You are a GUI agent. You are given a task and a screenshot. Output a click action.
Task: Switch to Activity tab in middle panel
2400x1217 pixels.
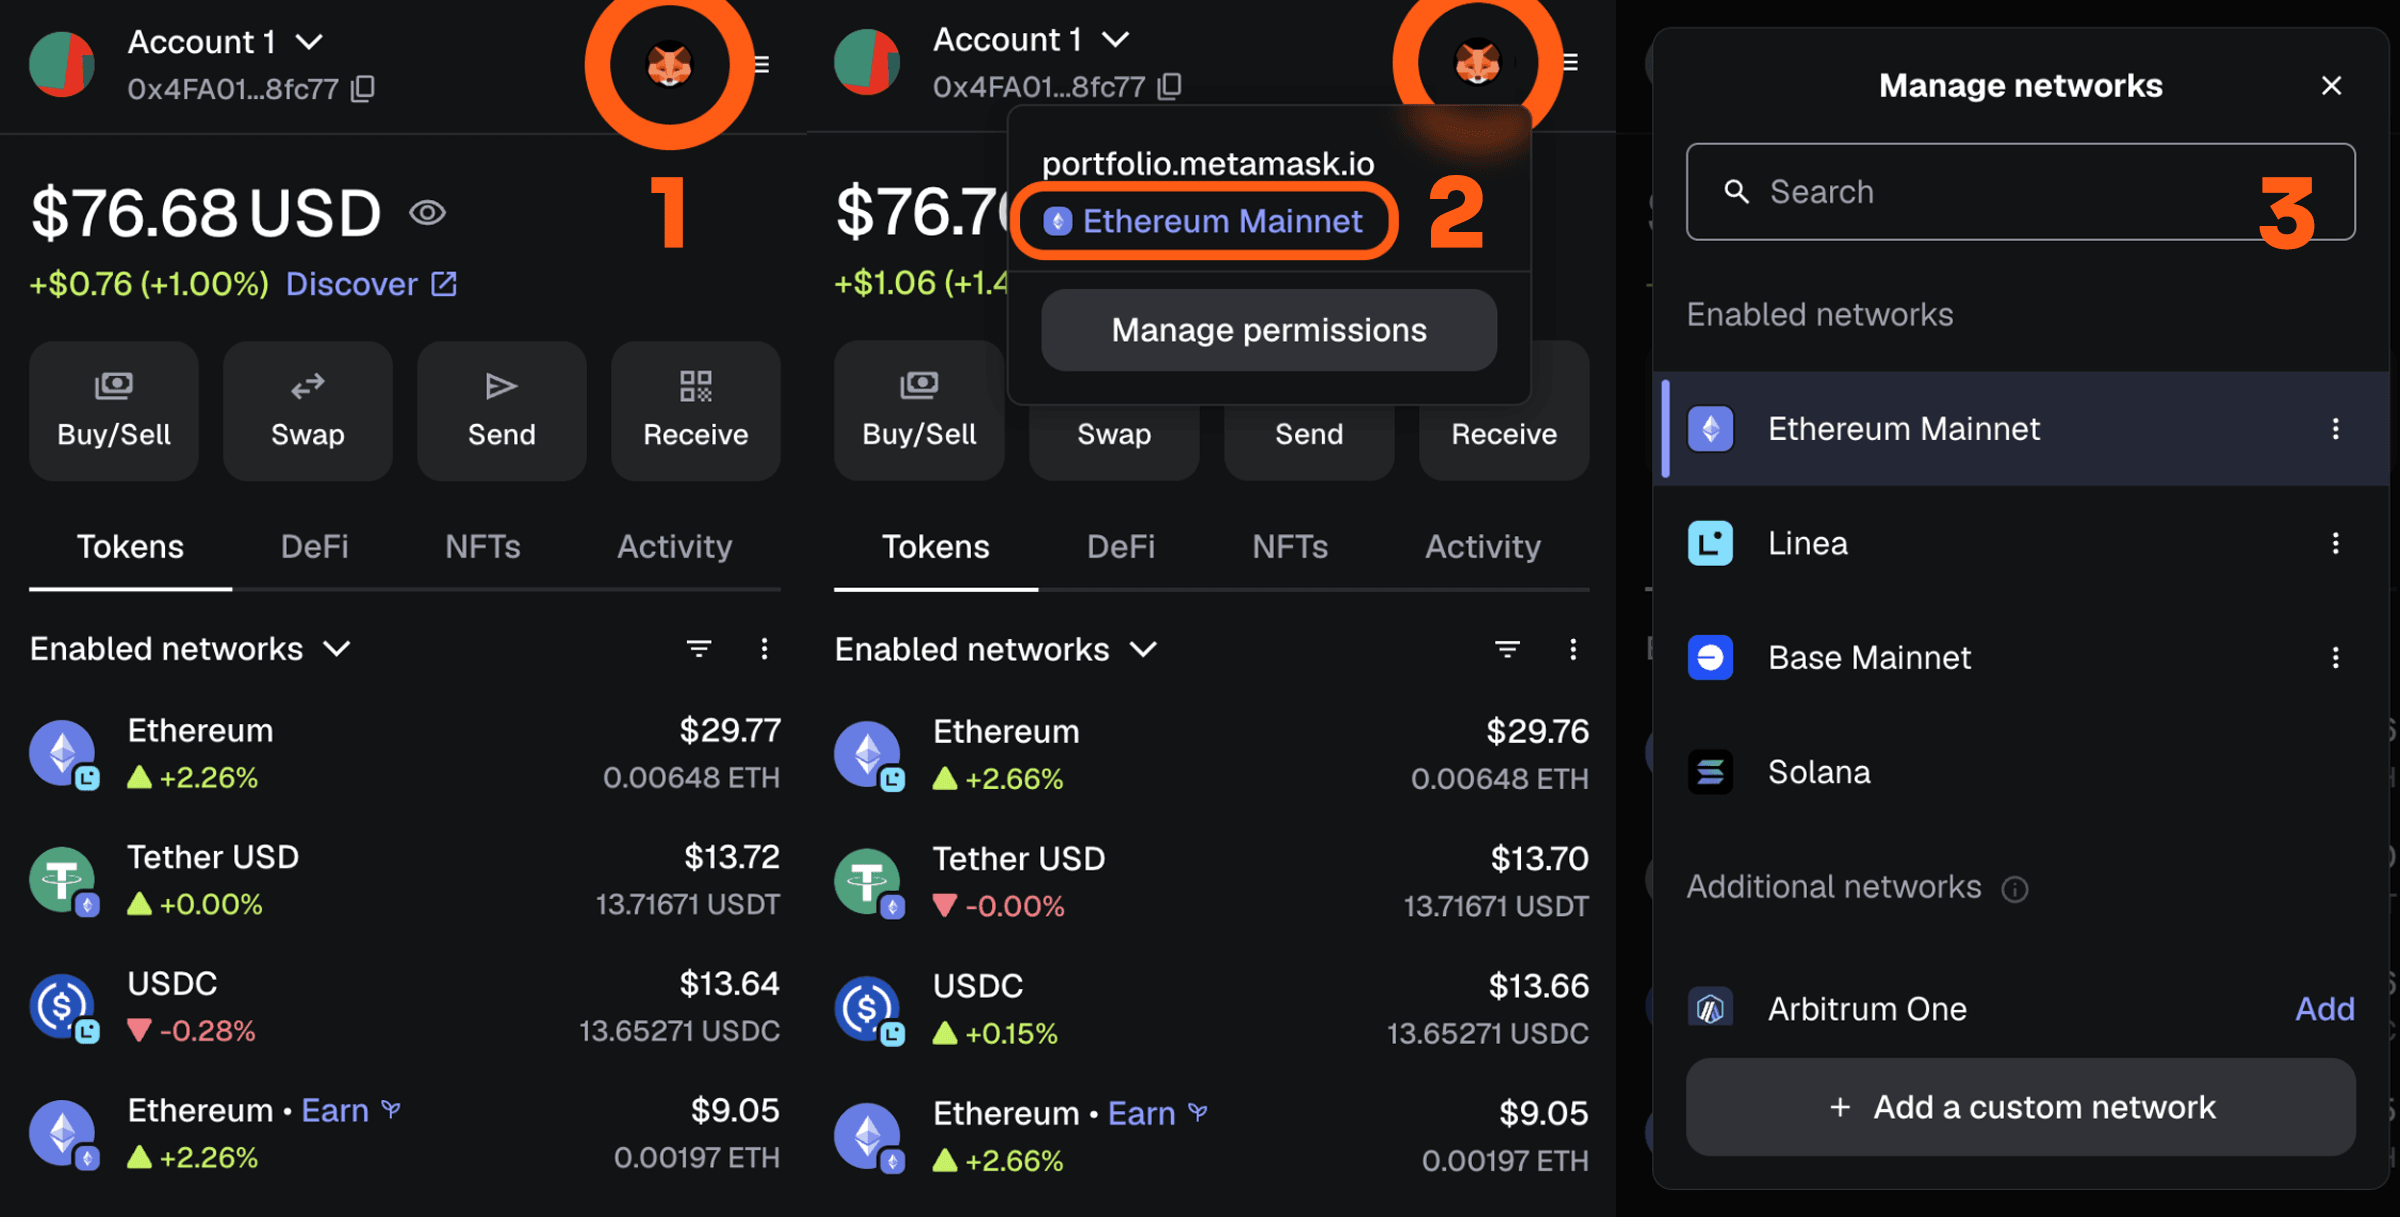click(x=1482, y=546)
